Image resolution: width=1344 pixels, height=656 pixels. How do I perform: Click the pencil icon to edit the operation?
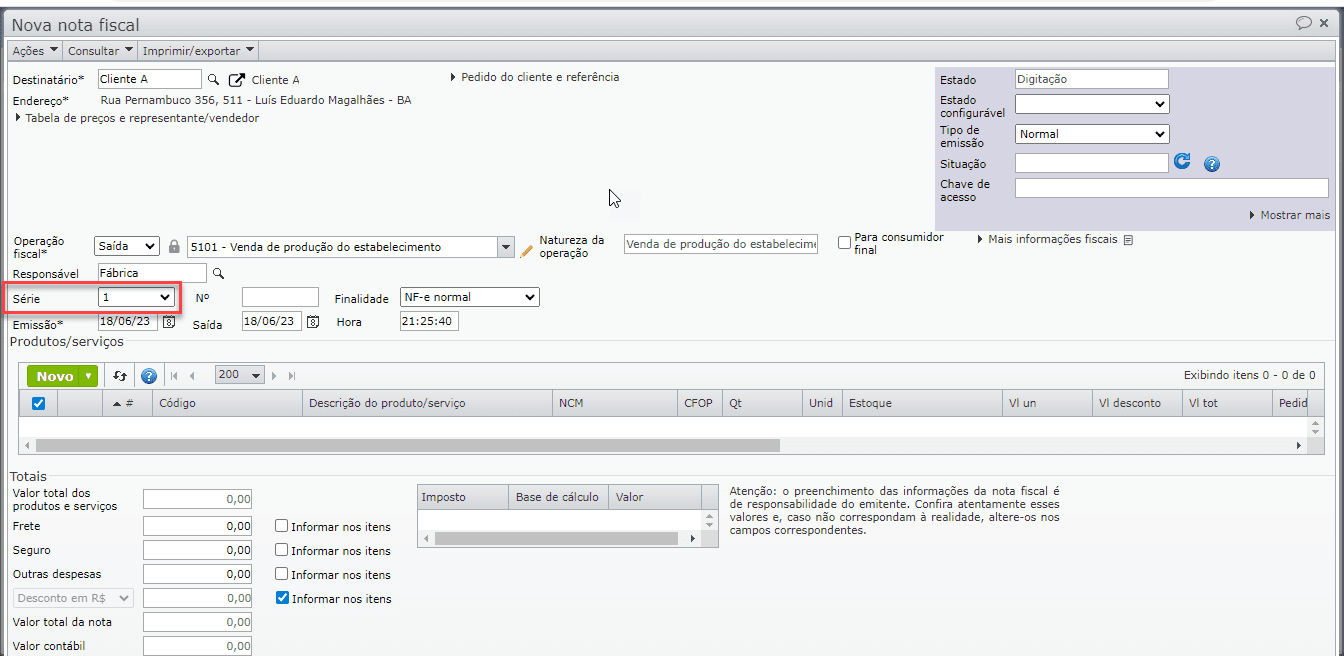click(527, 251)
